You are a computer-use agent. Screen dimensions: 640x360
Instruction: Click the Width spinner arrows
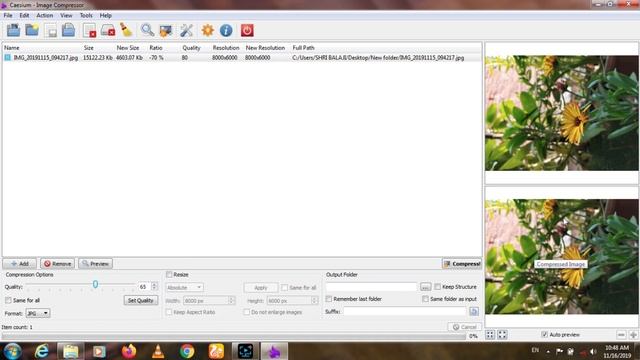point(231,300)
